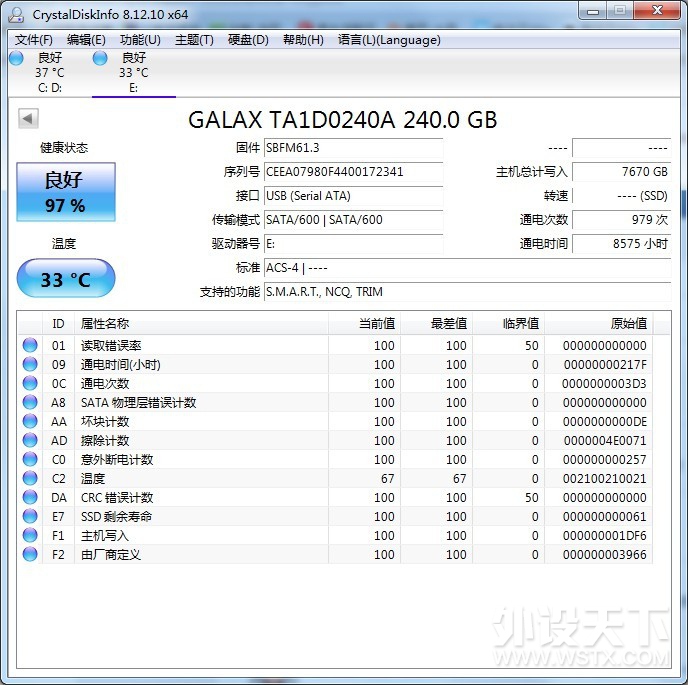Click status orb for attribute AD 擦除计数
The width and height of the screenshot is (688, 685).
coord(30,440)
